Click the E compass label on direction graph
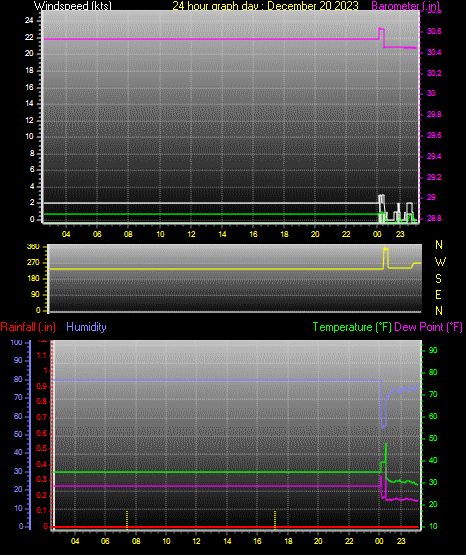 point(438,294)
